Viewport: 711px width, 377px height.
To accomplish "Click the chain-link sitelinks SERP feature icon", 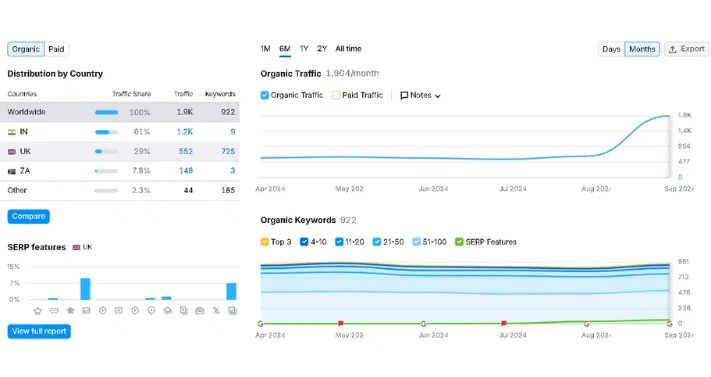I will pos(54,311).
